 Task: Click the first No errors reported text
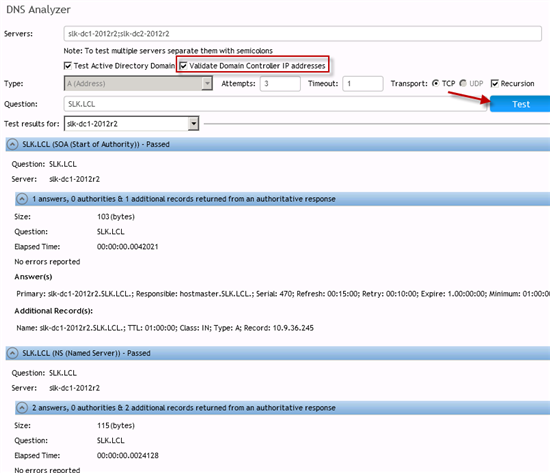[x=47, y=262]
